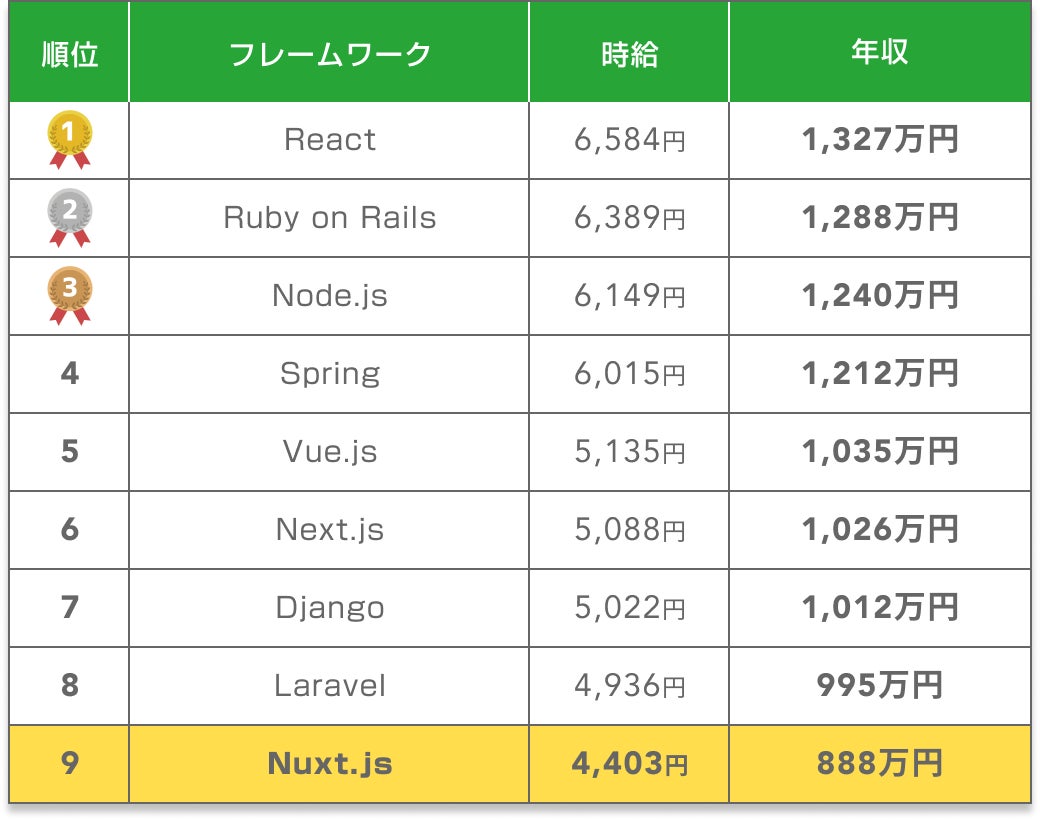Click the bronze third-place medal icon
This screenshot has width=1040, height=820.
pyautogui.click(x=69, y=295)
